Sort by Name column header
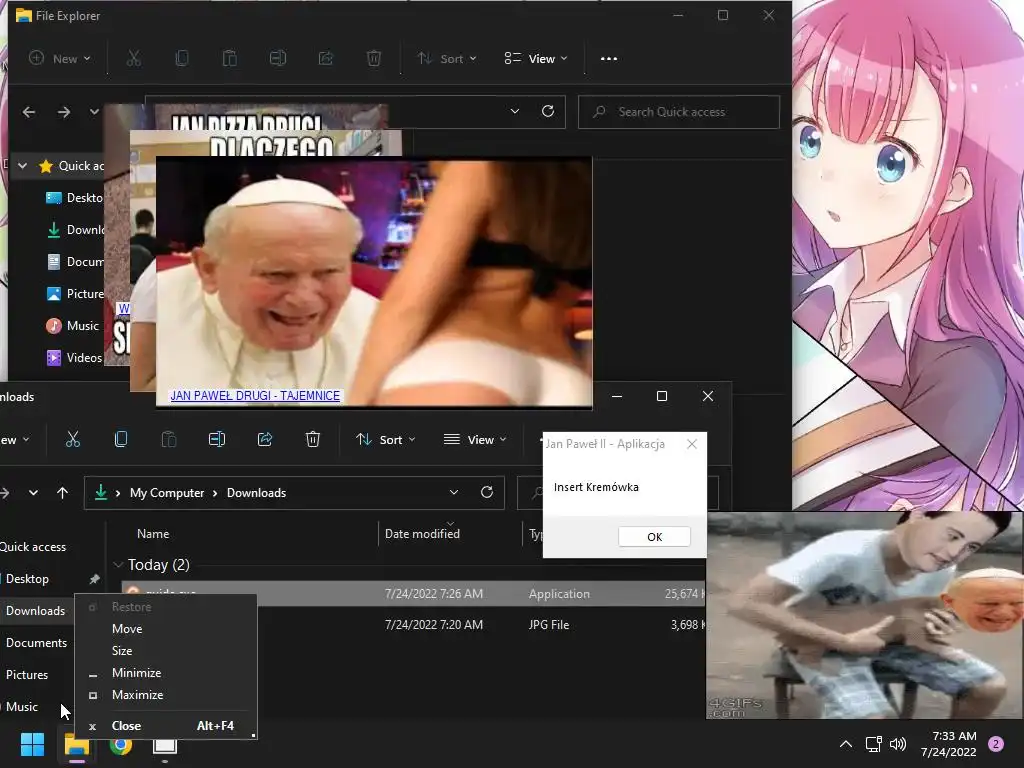1024x768 pixels. (153, 534)
